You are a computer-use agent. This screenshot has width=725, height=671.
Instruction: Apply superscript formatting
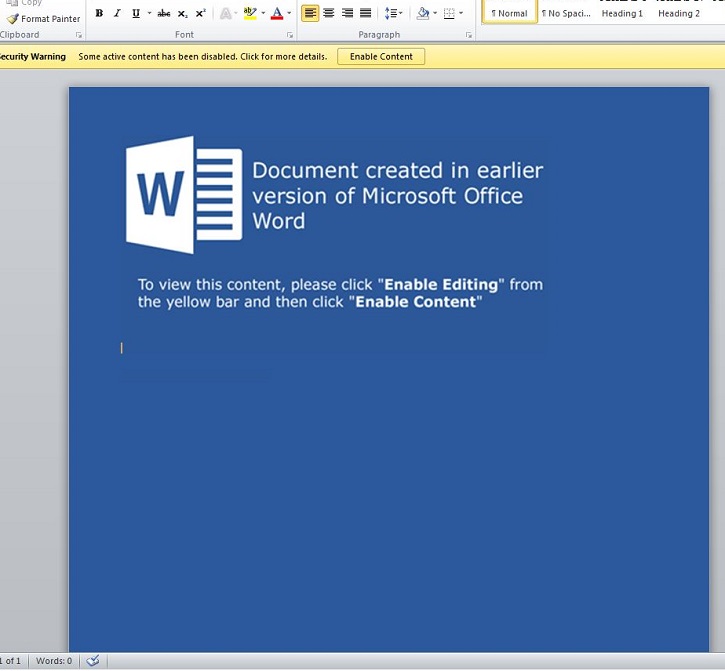tap(200, 13)
